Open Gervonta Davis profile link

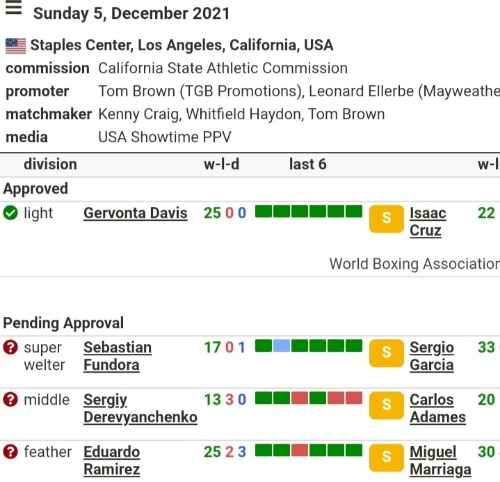135,213
